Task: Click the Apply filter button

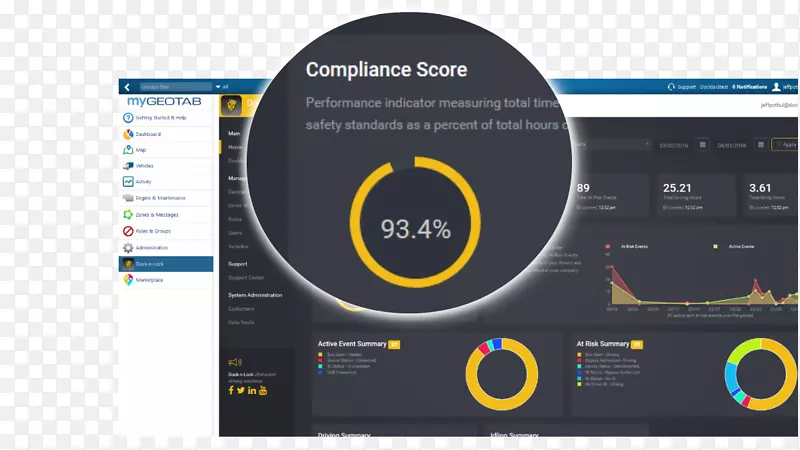Action: click(785, 145)
